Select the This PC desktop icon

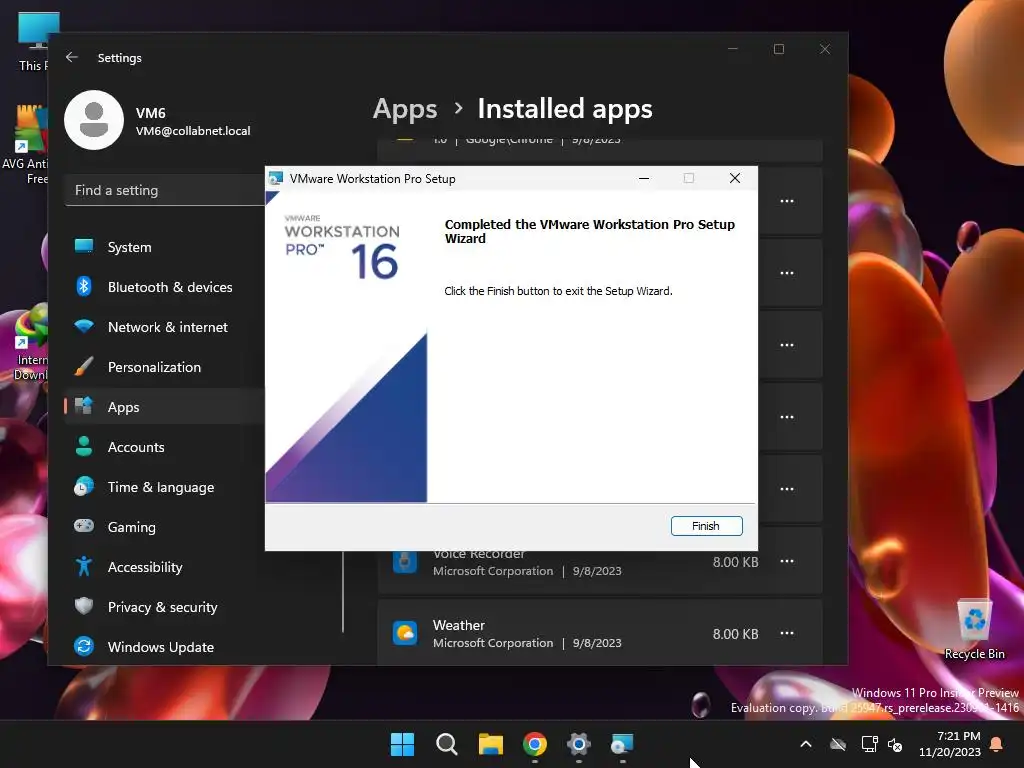[x=33, y=41]
